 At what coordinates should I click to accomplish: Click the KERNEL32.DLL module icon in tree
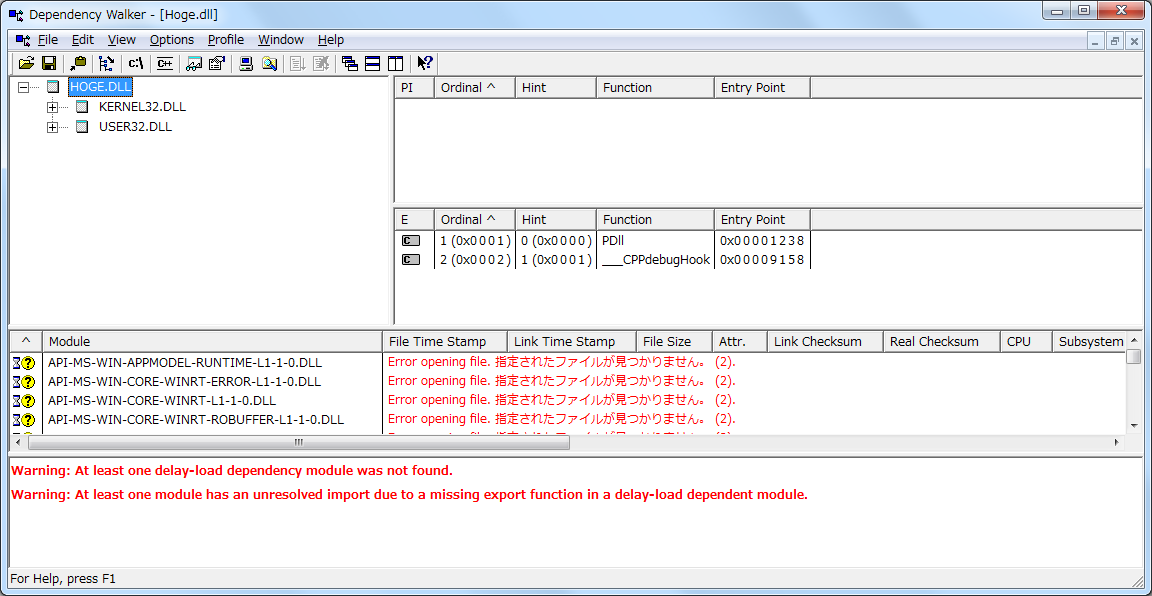82,107
